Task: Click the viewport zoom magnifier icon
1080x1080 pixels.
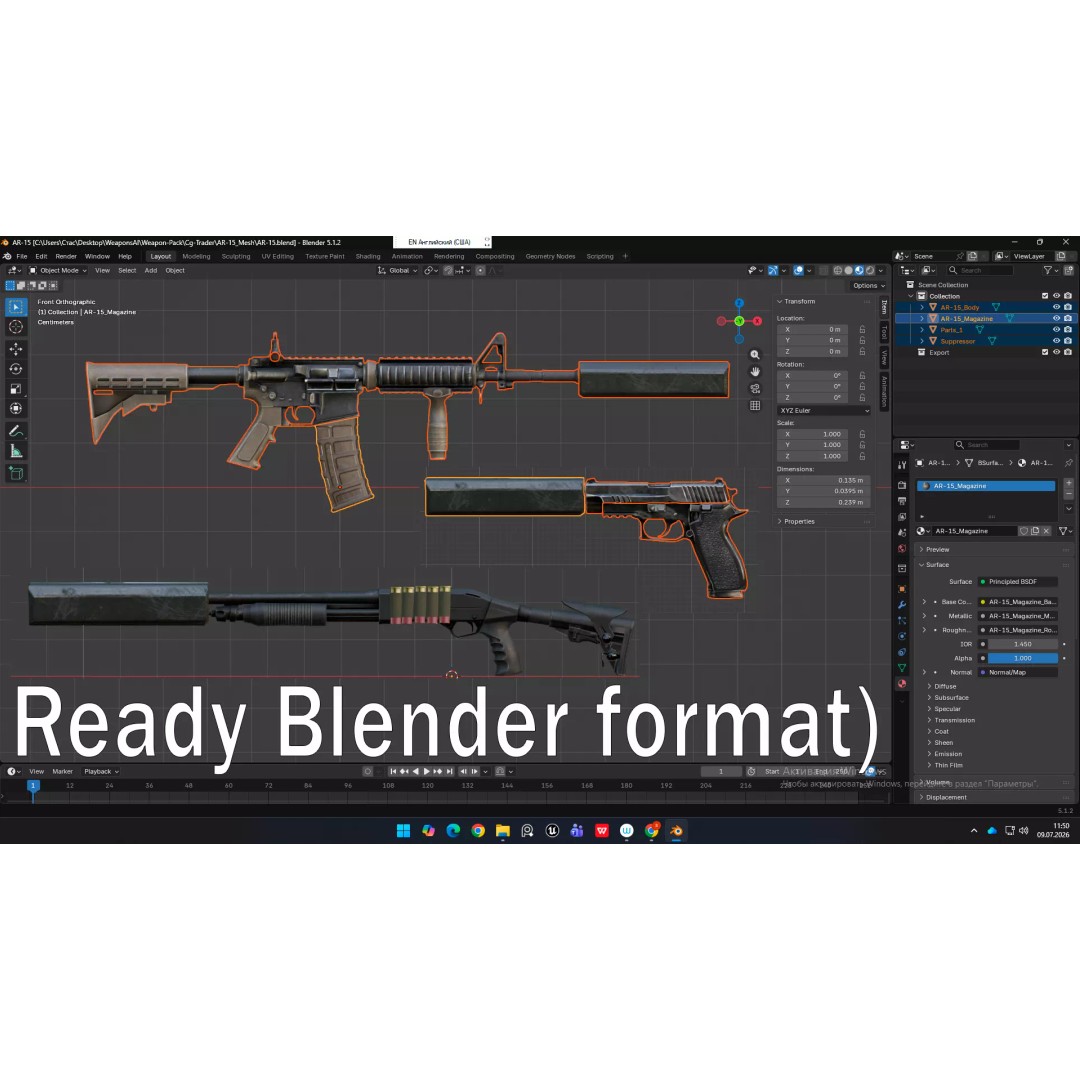Action: click(x=755, y=355)
